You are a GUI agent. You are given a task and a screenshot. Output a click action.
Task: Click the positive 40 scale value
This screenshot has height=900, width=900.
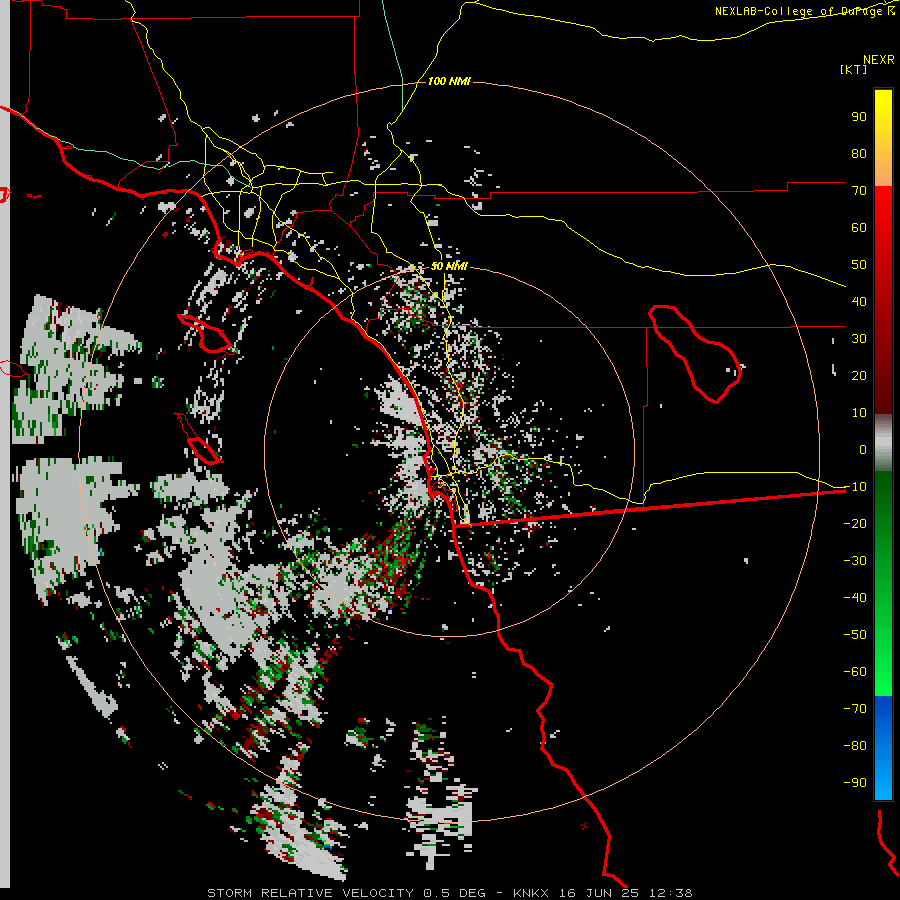click(x=859, y=301)
